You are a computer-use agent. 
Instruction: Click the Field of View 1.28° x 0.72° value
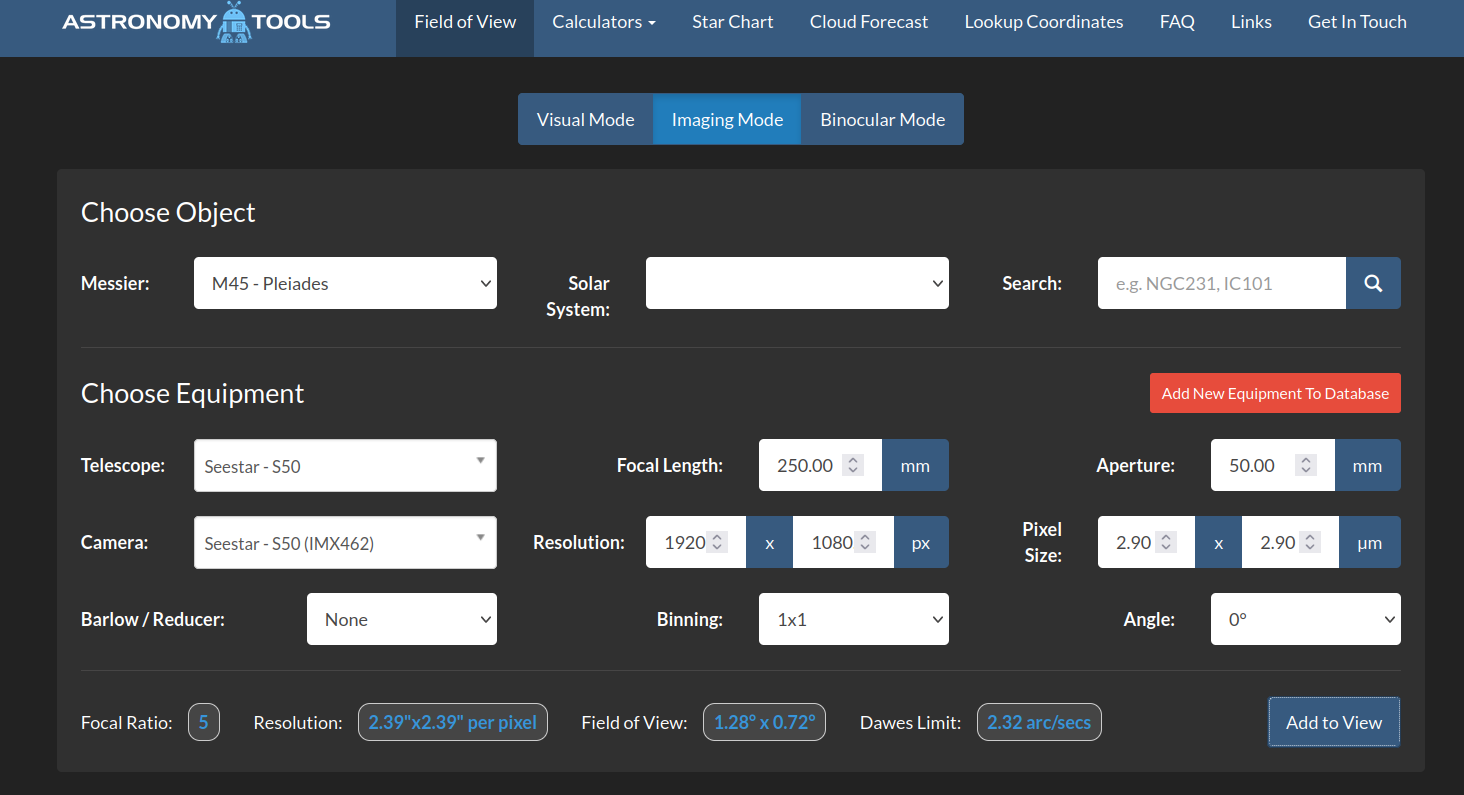point(764,722)
